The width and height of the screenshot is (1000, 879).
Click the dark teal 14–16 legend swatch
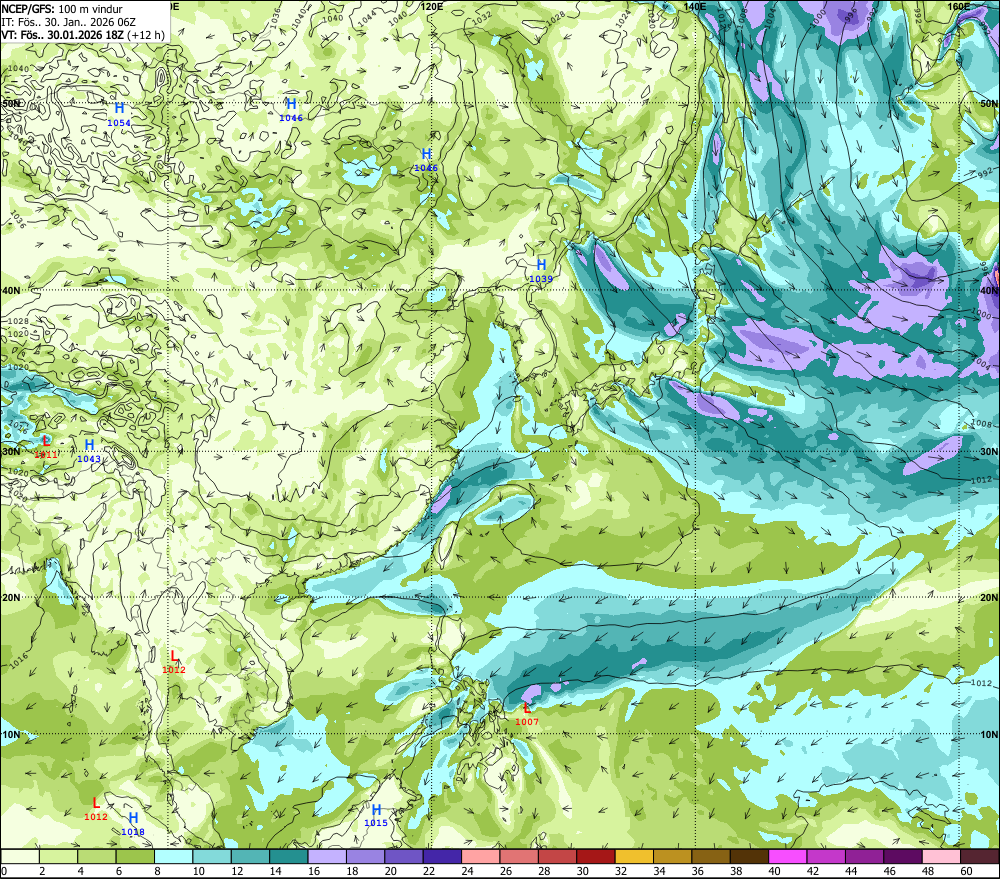(289, 856)
